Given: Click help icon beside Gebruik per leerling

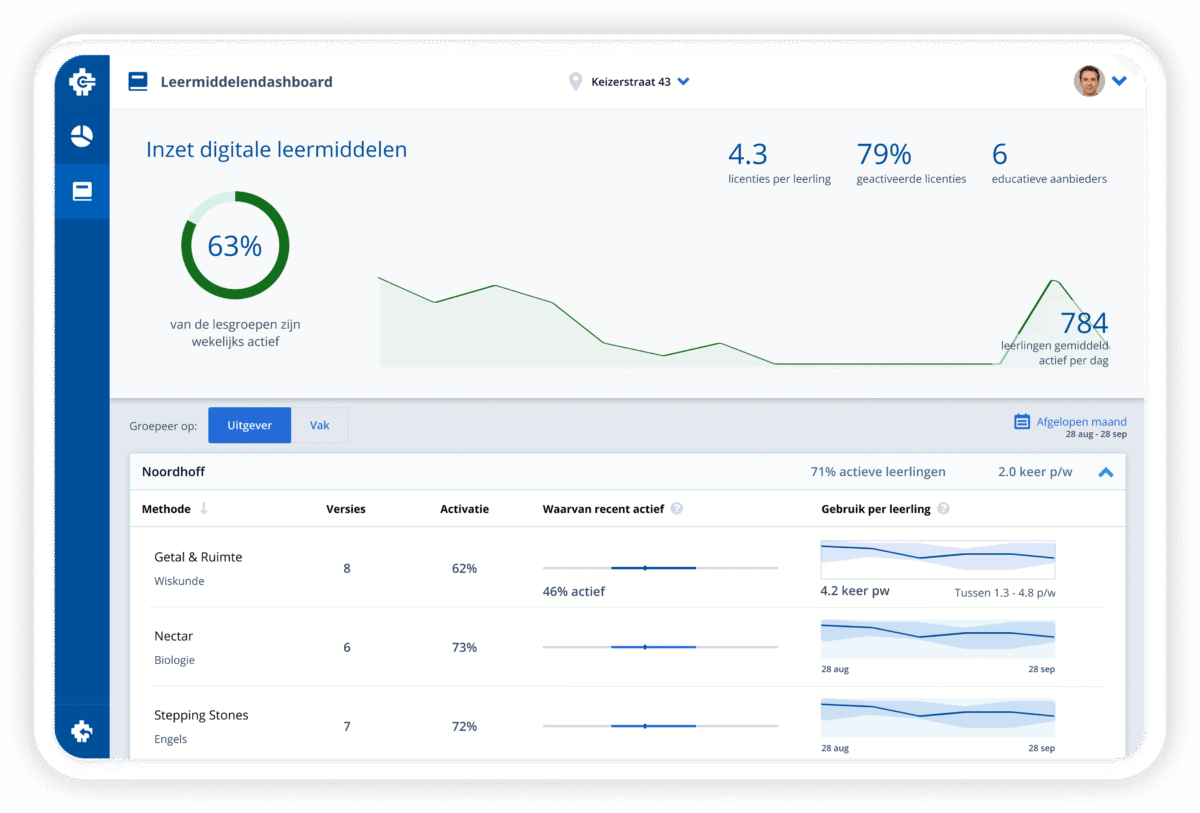Looking at the screenshot, I should click(x=943, y=509).
